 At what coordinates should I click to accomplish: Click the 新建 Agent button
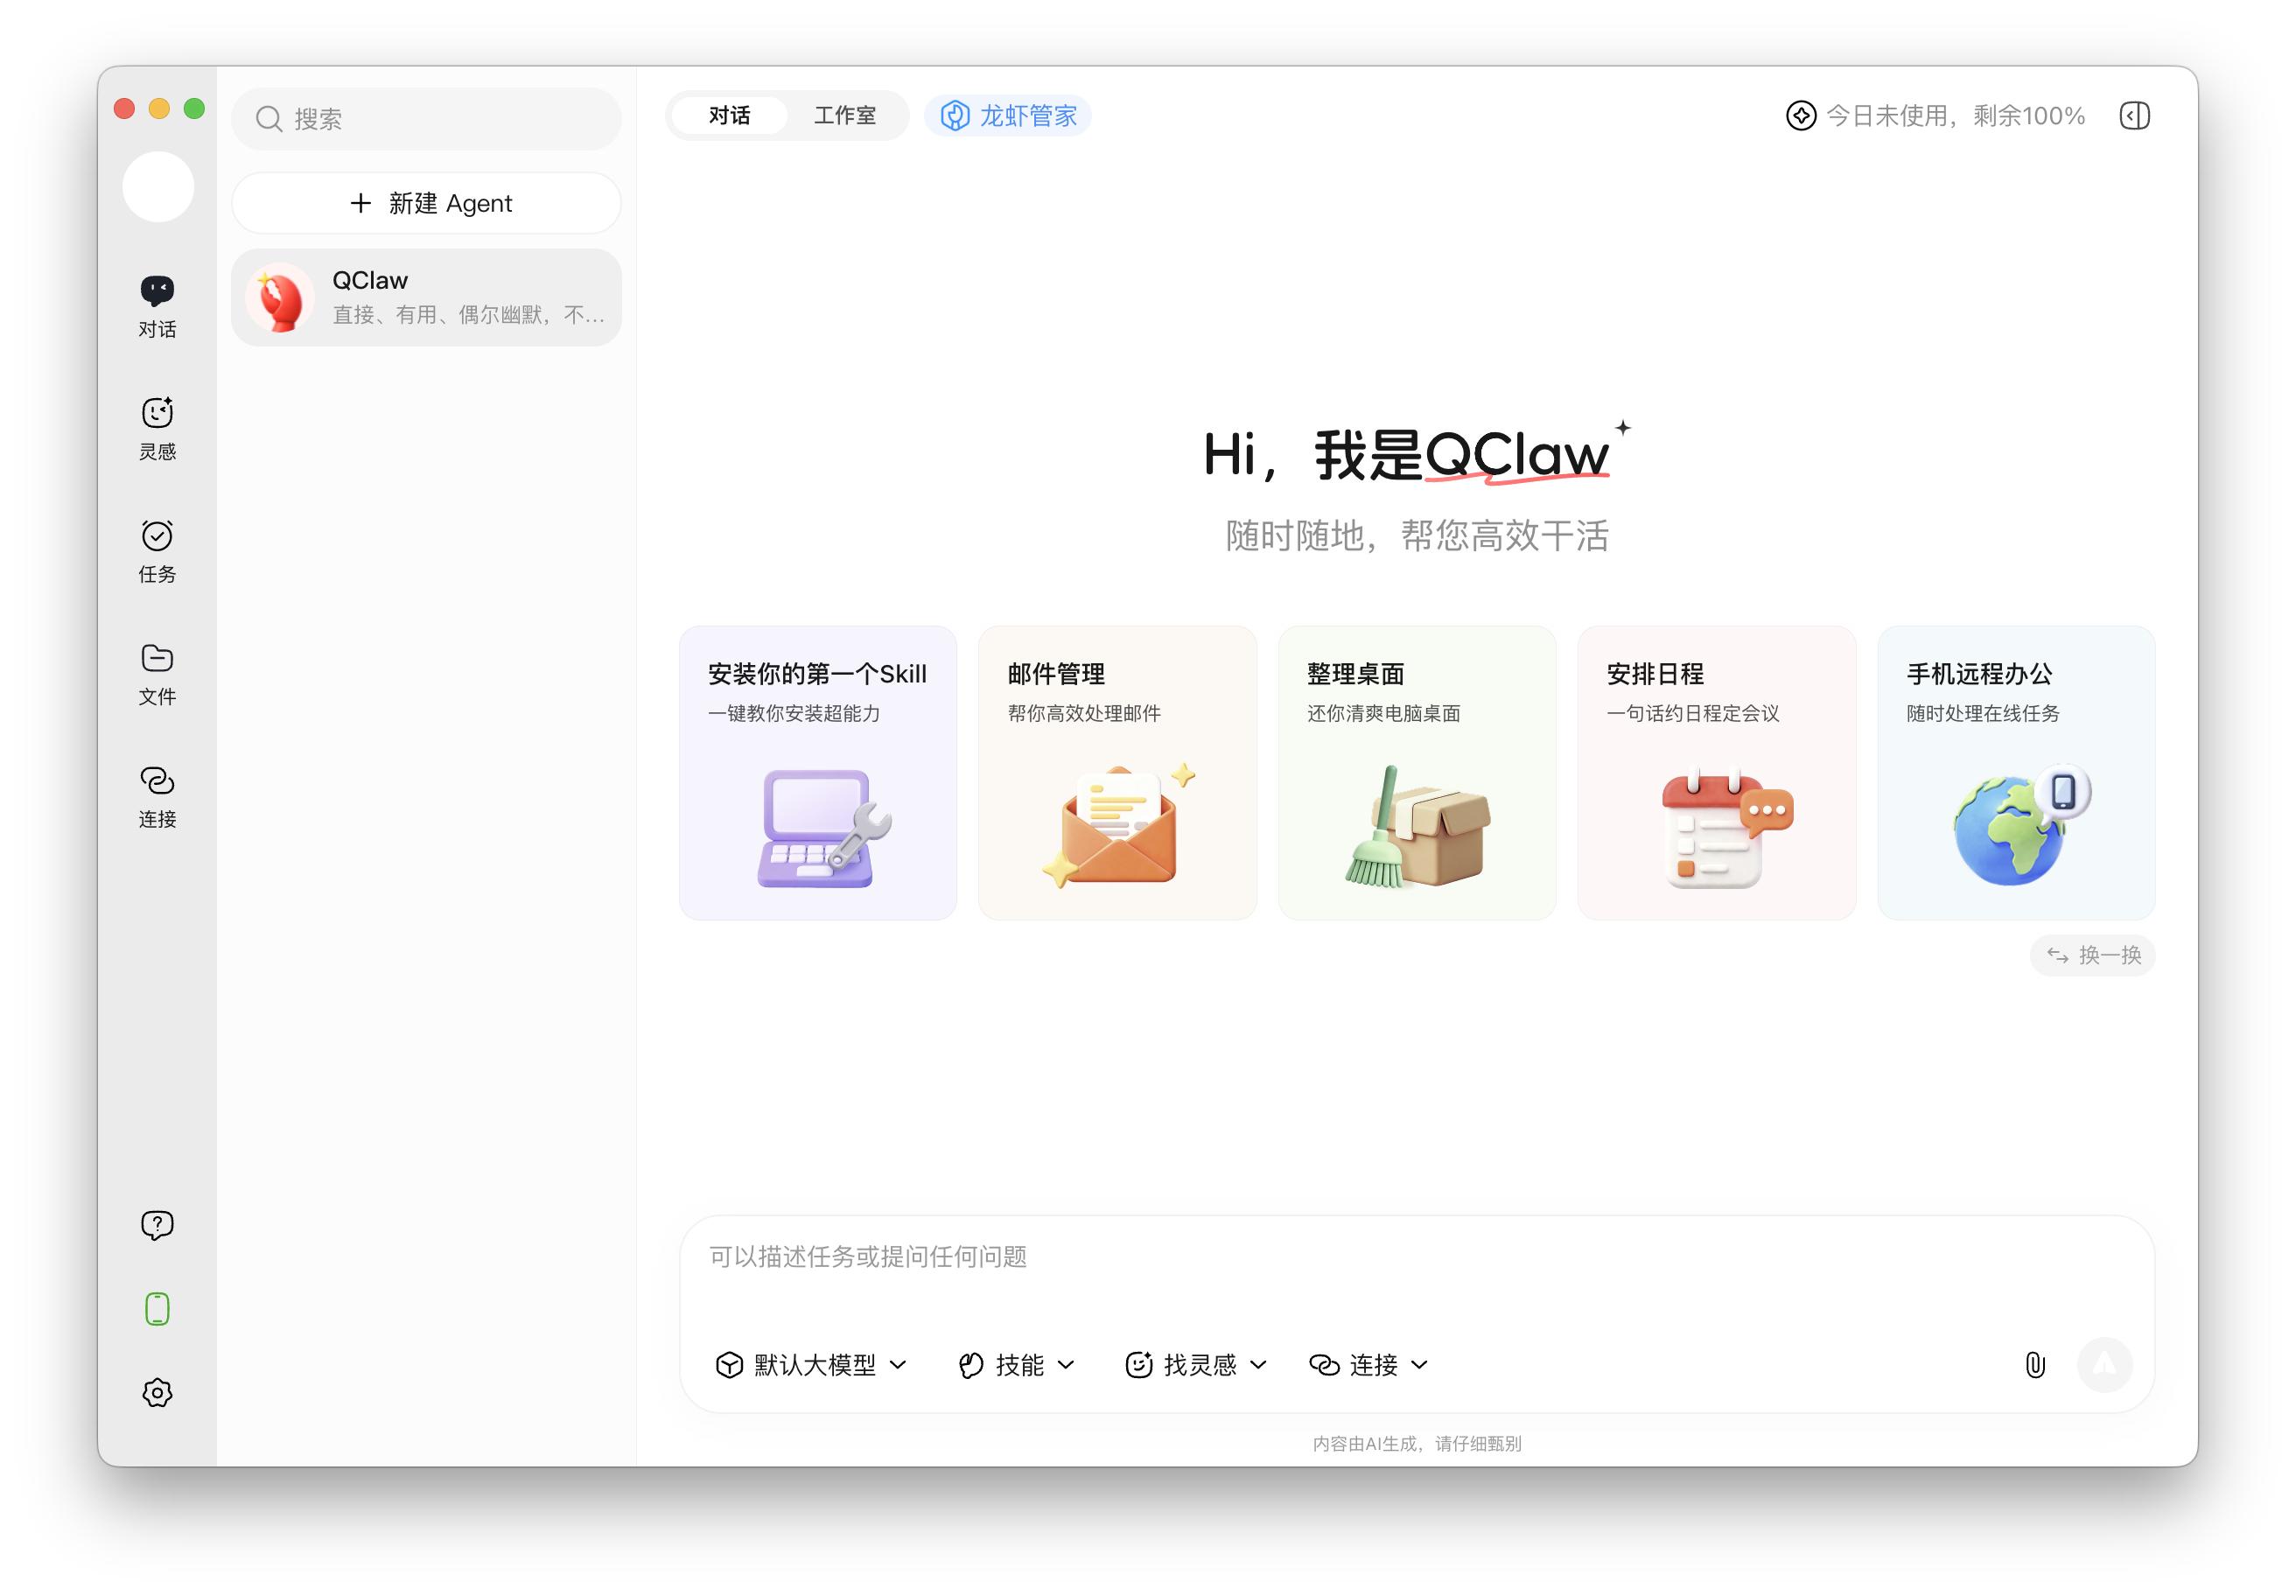coord(427,202)
